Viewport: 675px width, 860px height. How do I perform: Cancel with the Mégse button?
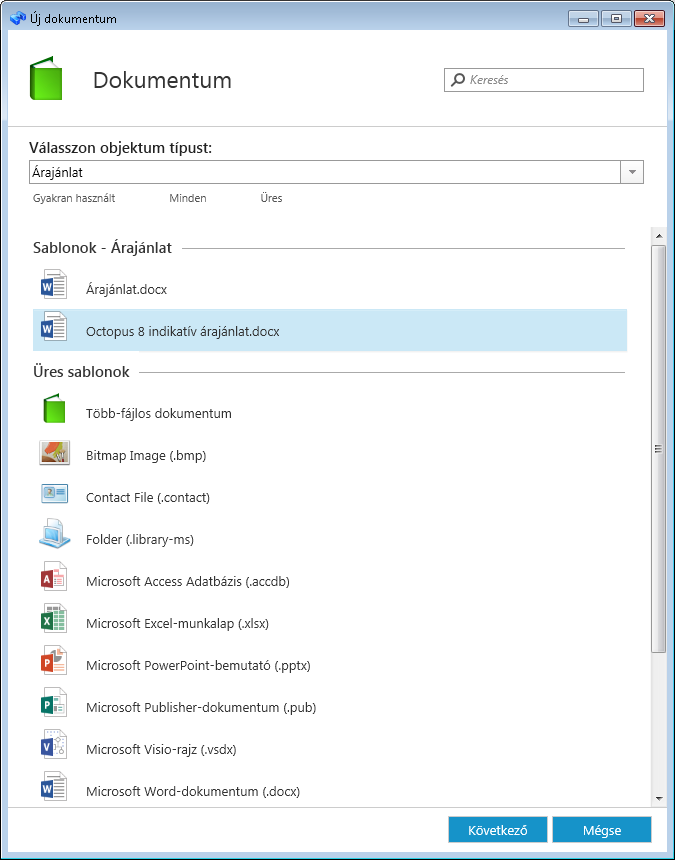click(602, 830)
